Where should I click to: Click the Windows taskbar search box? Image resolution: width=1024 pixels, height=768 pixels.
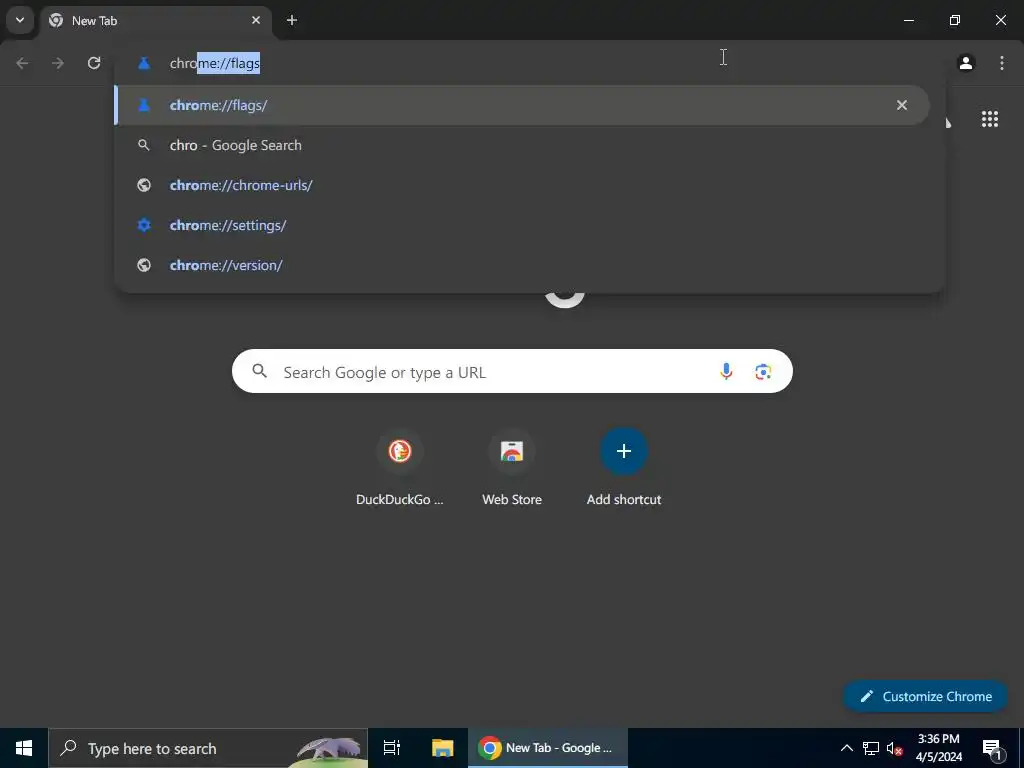pos(208,748)
